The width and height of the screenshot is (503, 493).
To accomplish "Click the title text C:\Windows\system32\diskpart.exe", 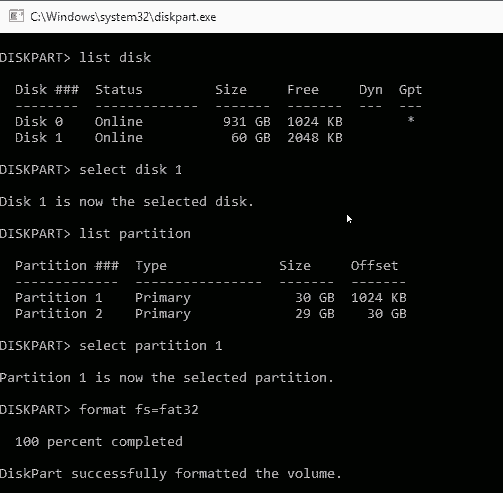I will click(123, 17).
